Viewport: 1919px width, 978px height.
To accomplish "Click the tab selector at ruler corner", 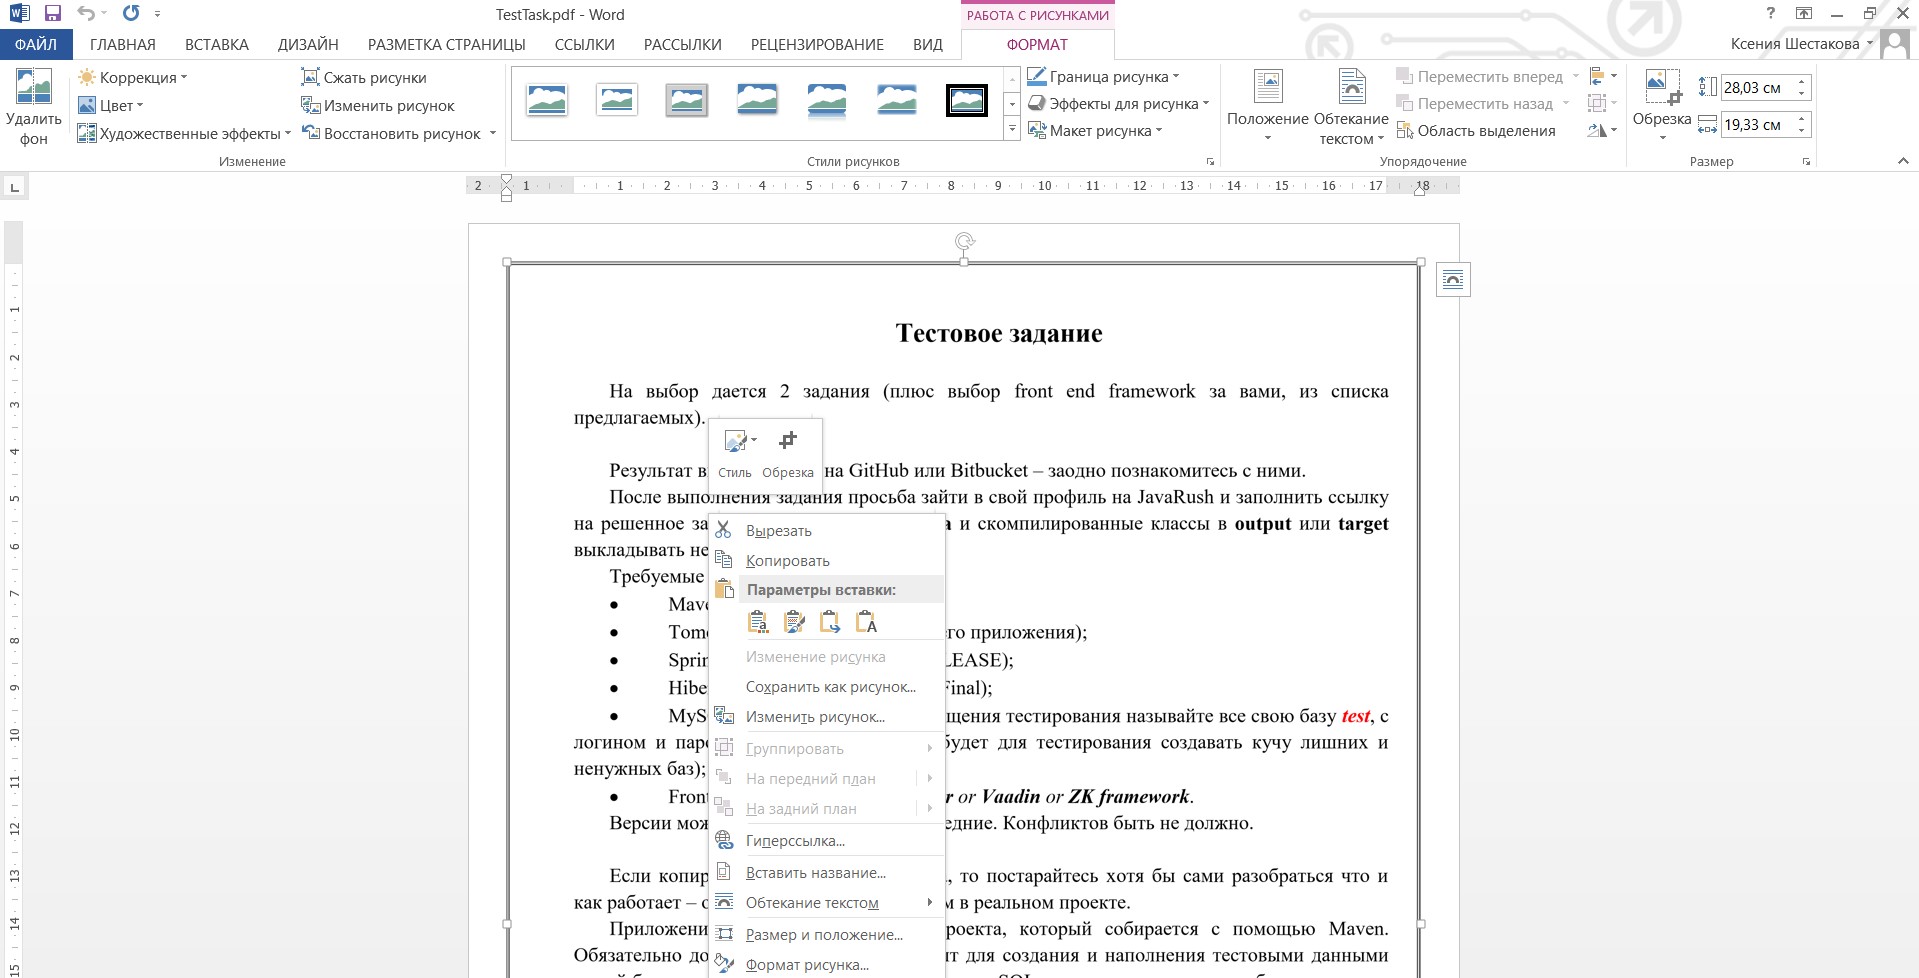I will [x=14, y=187].
